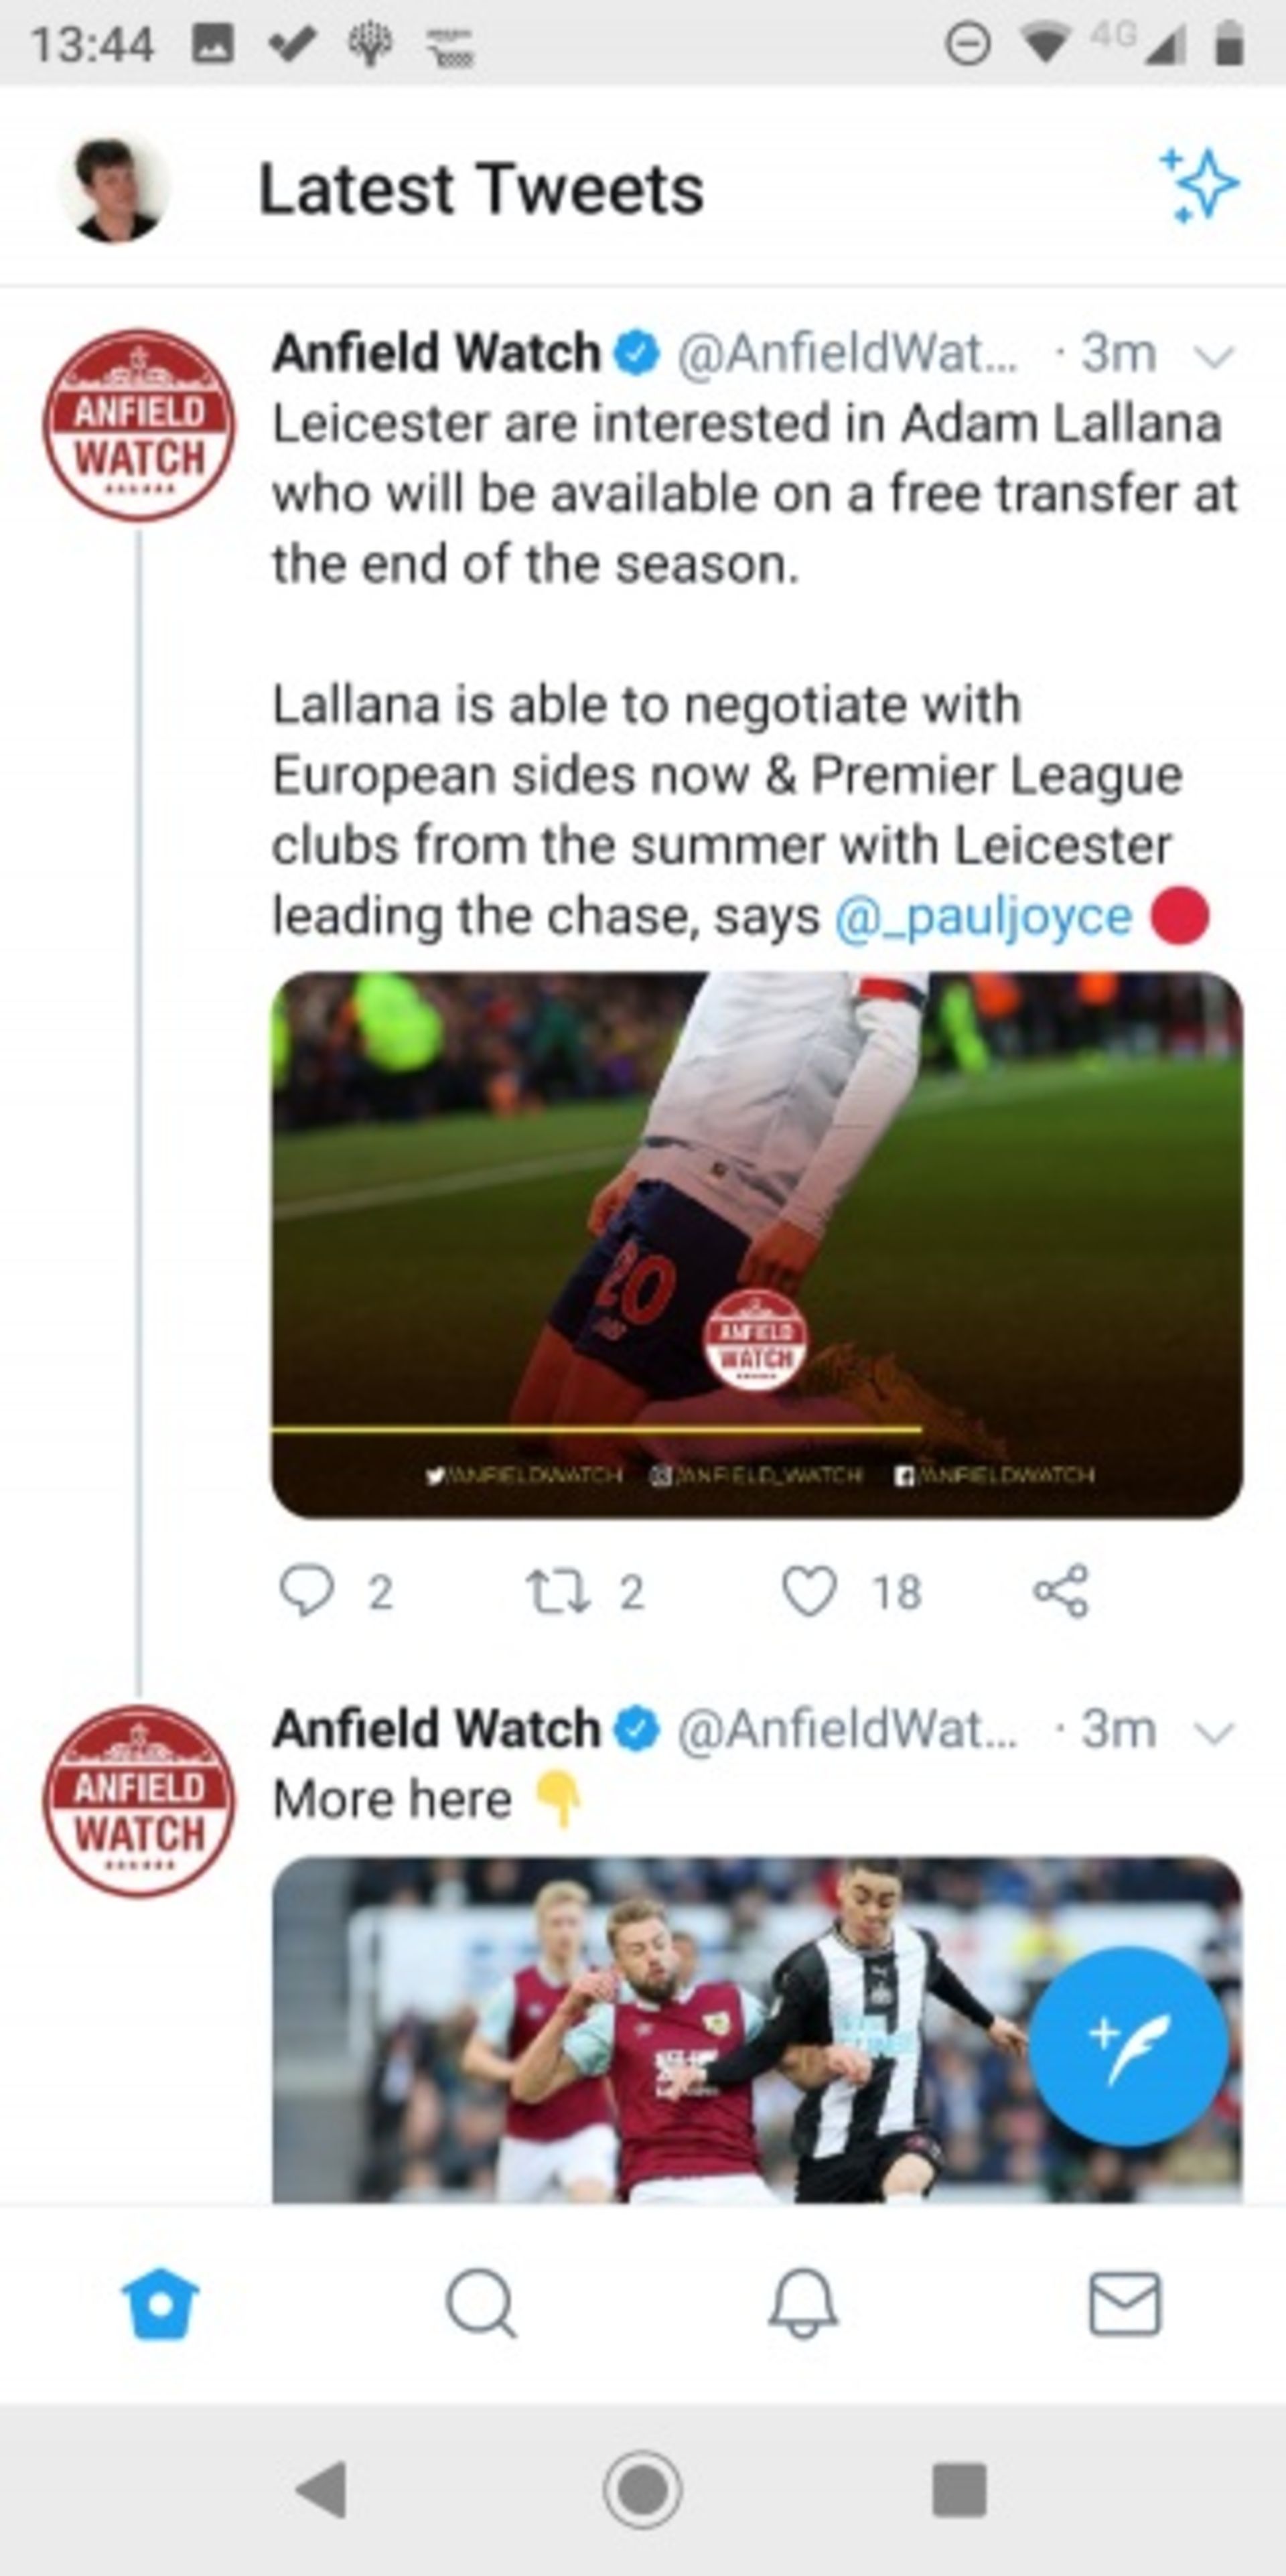The height and width of the screenshot is (2576, 1286).
Task: Expand the first tweet's options chevron
Action: (1215, 356)
